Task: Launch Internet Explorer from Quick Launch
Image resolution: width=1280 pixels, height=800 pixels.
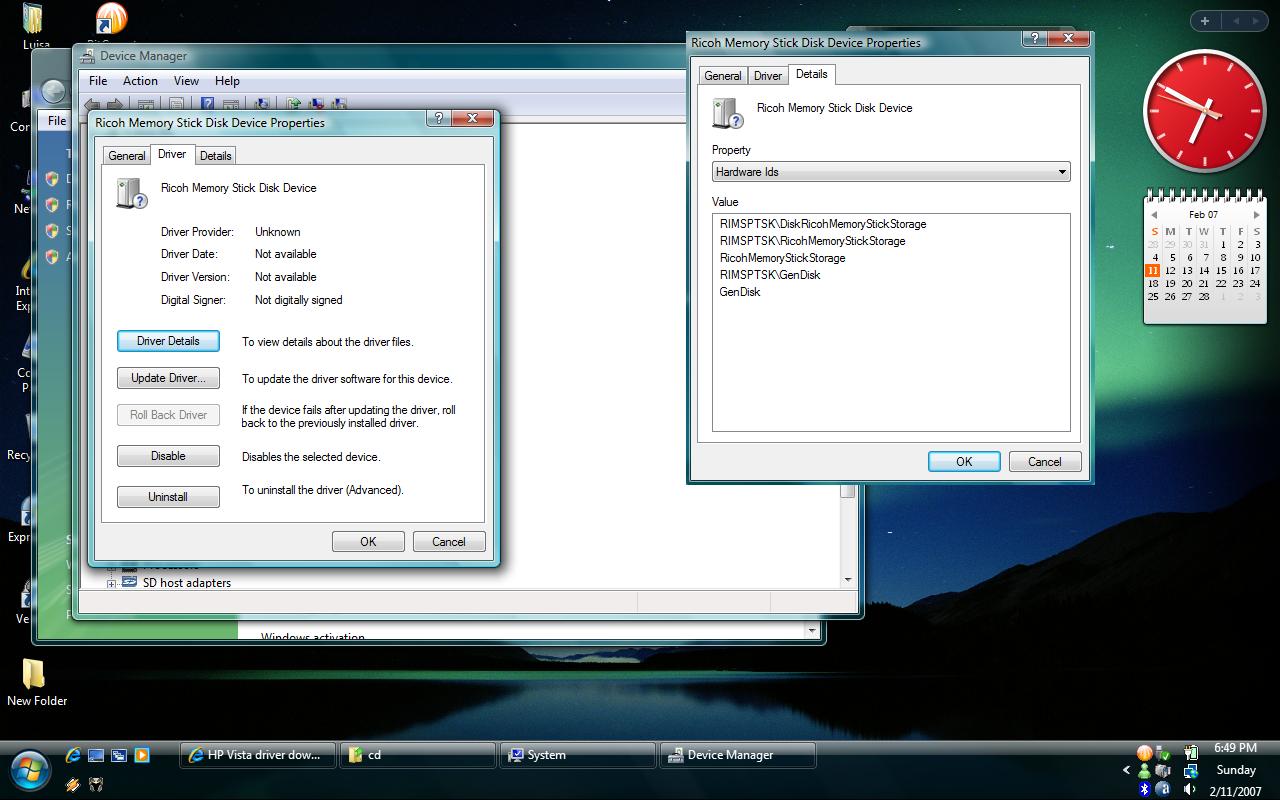Action: 73,755
